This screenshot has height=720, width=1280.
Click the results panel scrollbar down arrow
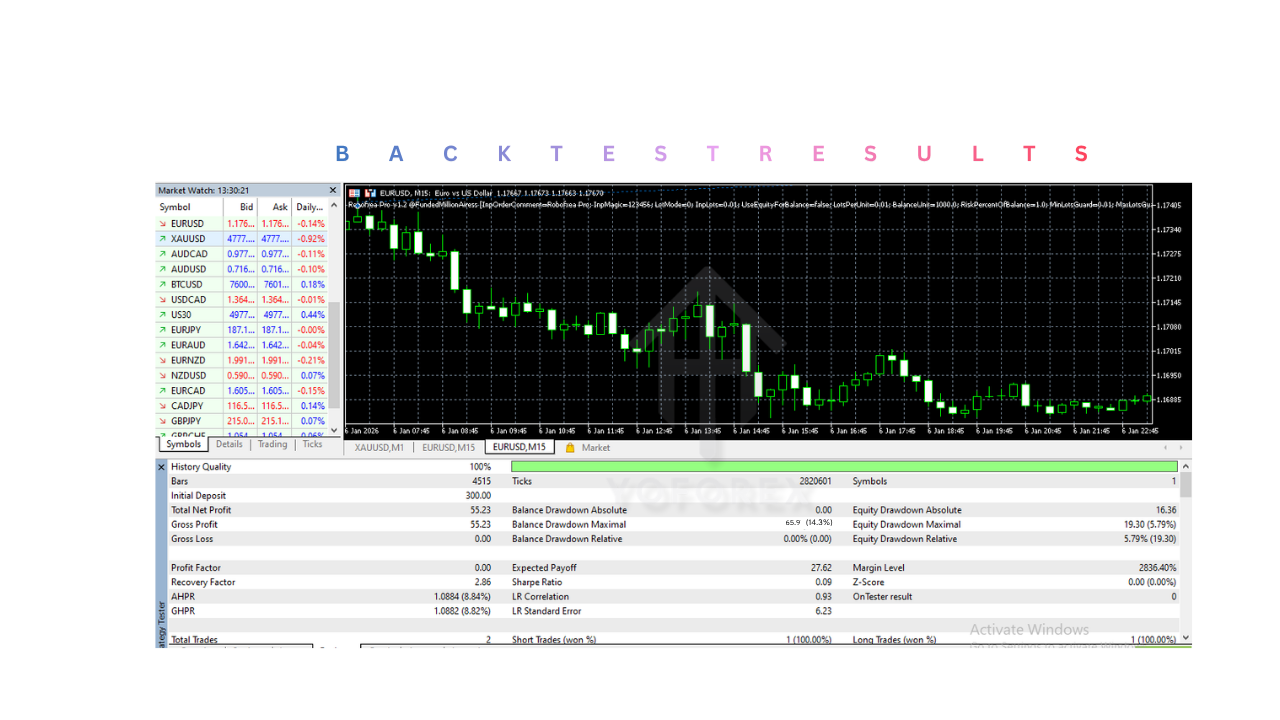(x=1184, y=637)
